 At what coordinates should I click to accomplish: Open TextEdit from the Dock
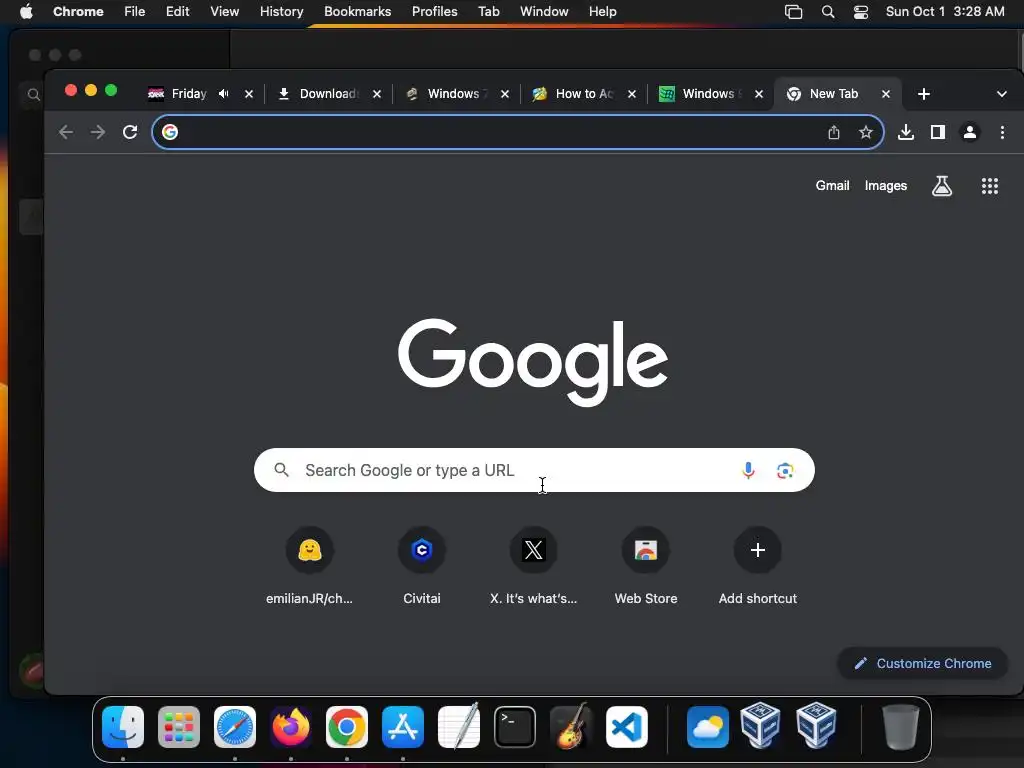459,726
